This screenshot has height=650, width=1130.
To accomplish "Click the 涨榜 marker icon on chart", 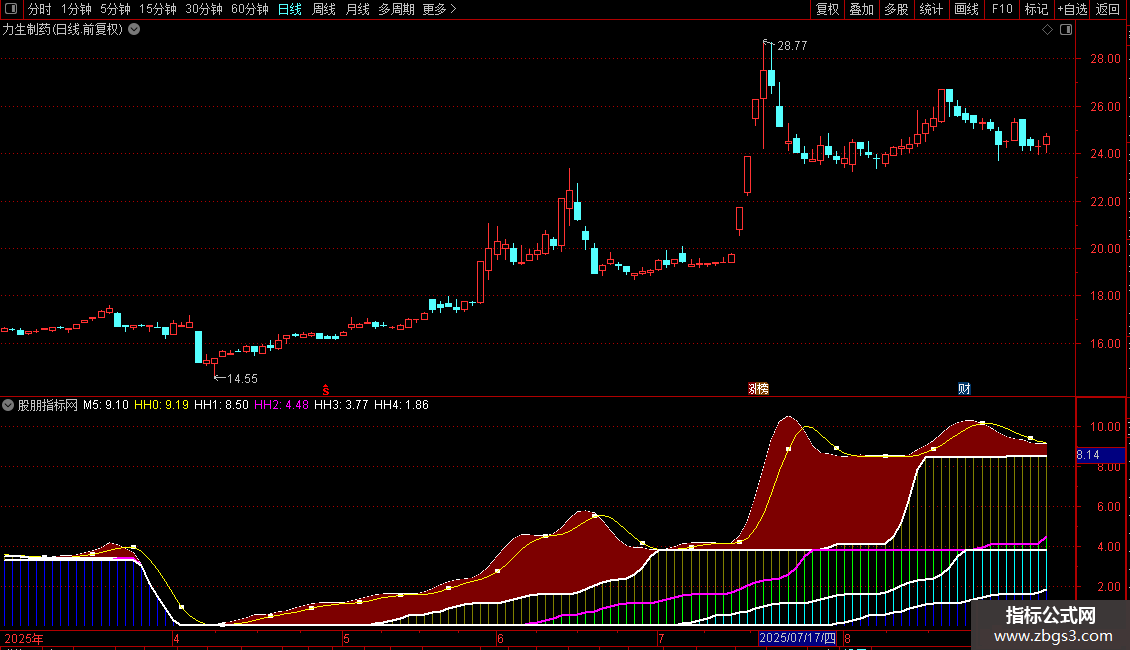I will (758, 388).
